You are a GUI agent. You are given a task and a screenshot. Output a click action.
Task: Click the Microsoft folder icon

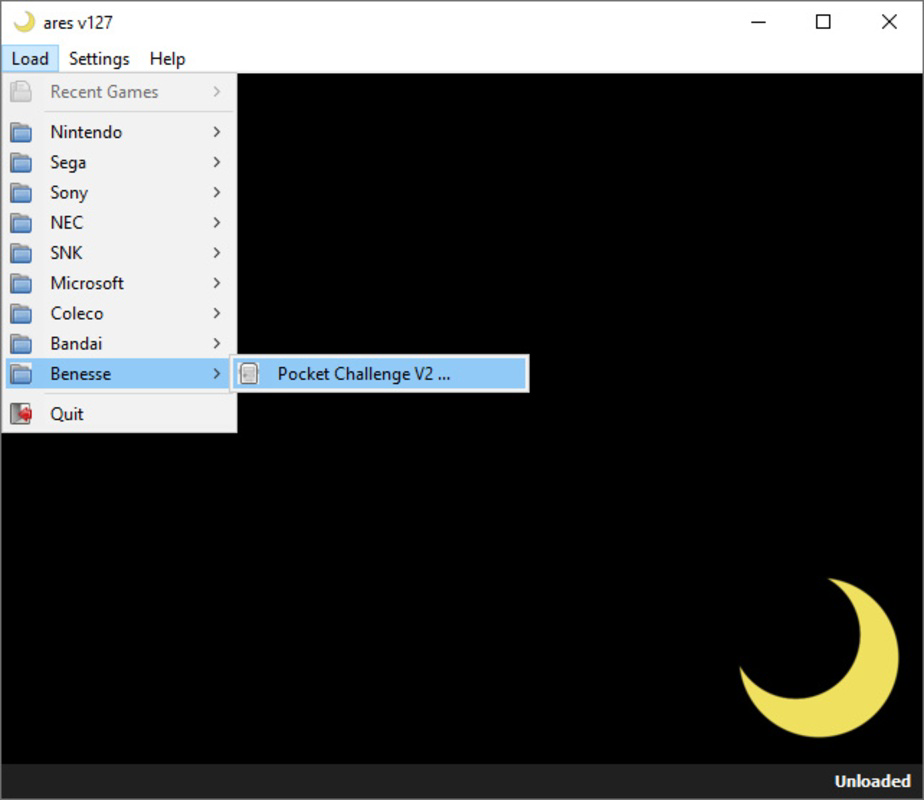tap(21, 283)
